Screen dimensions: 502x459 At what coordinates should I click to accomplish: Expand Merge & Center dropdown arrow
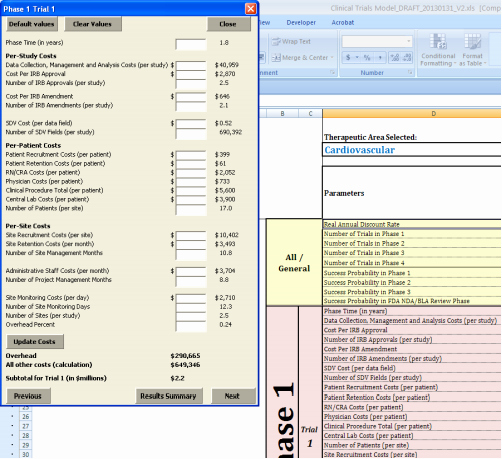332,58
